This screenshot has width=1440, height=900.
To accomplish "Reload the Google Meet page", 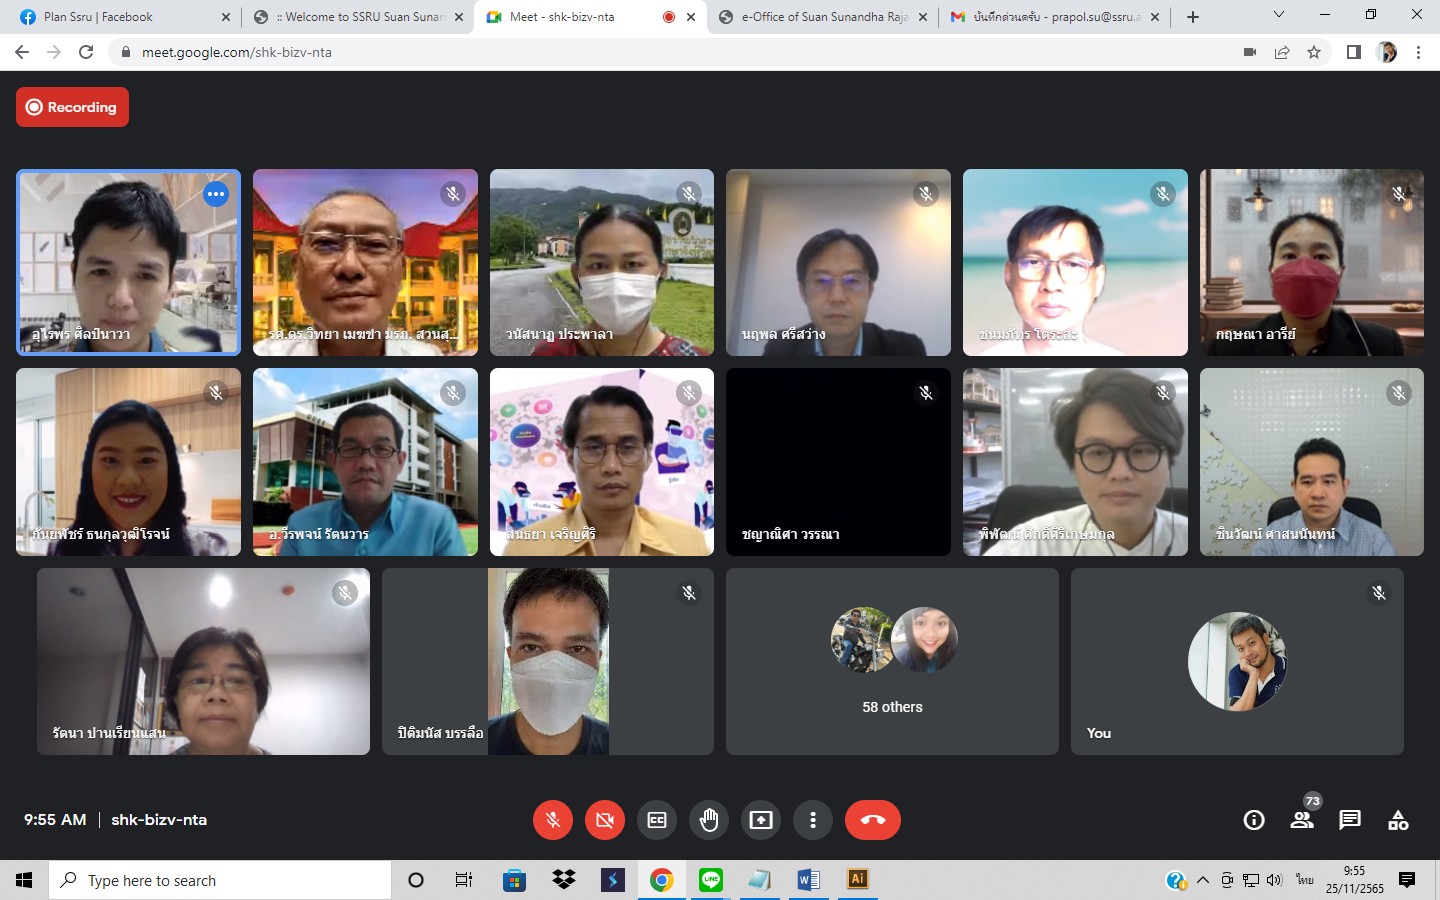I will coord(86,52).
